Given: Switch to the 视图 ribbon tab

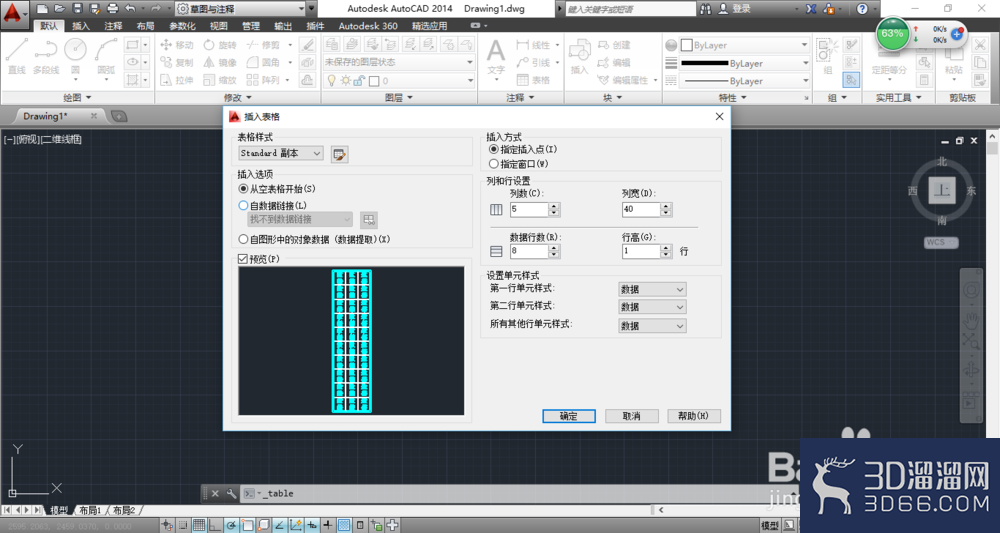Looking at the screenshot, I should 219,26.
